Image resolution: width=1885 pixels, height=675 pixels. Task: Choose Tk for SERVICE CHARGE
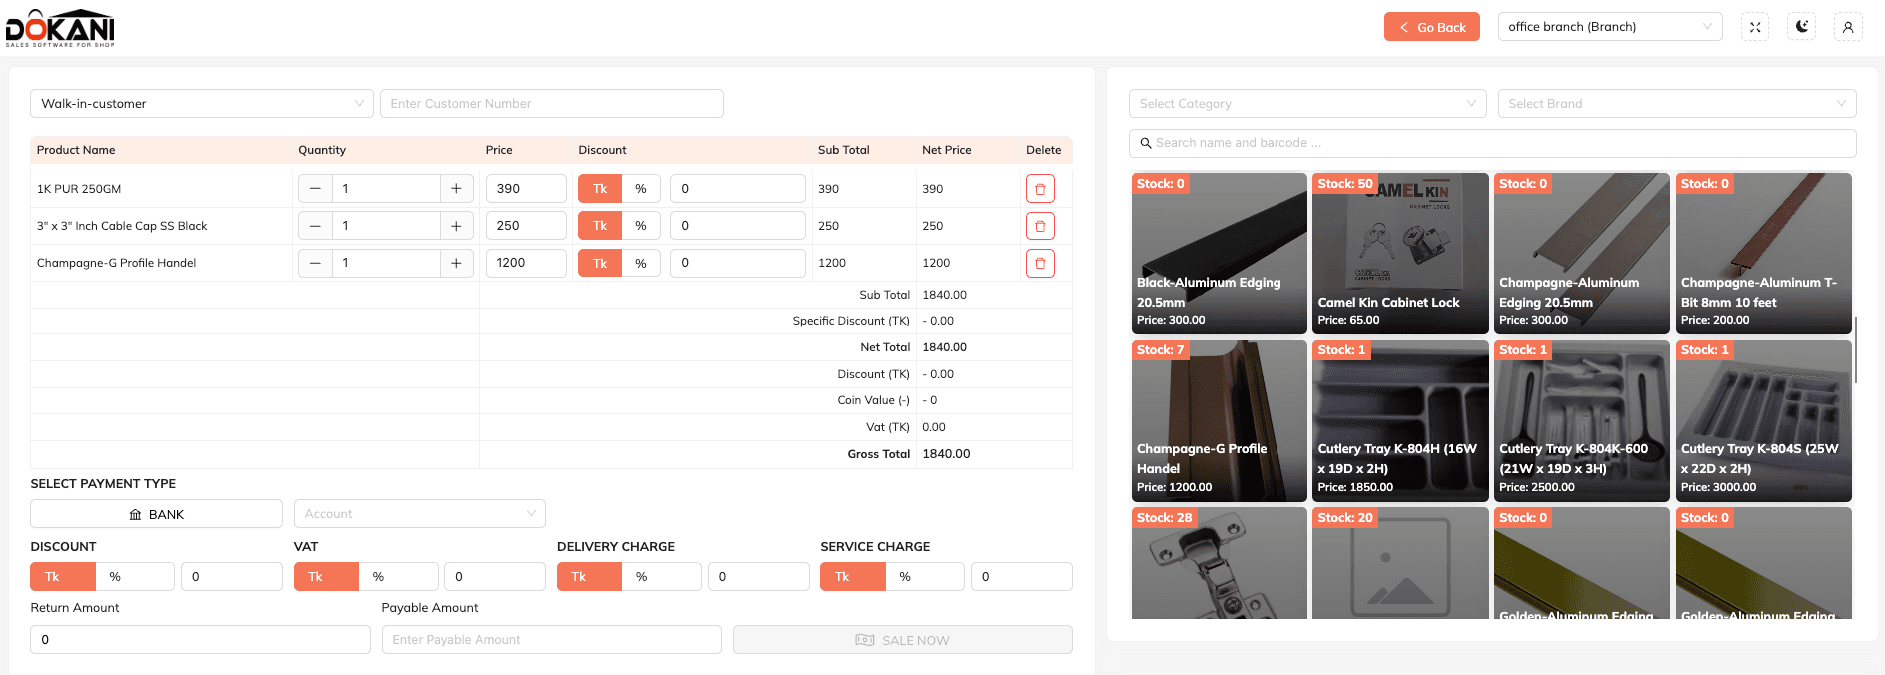[x=853, y=577]
